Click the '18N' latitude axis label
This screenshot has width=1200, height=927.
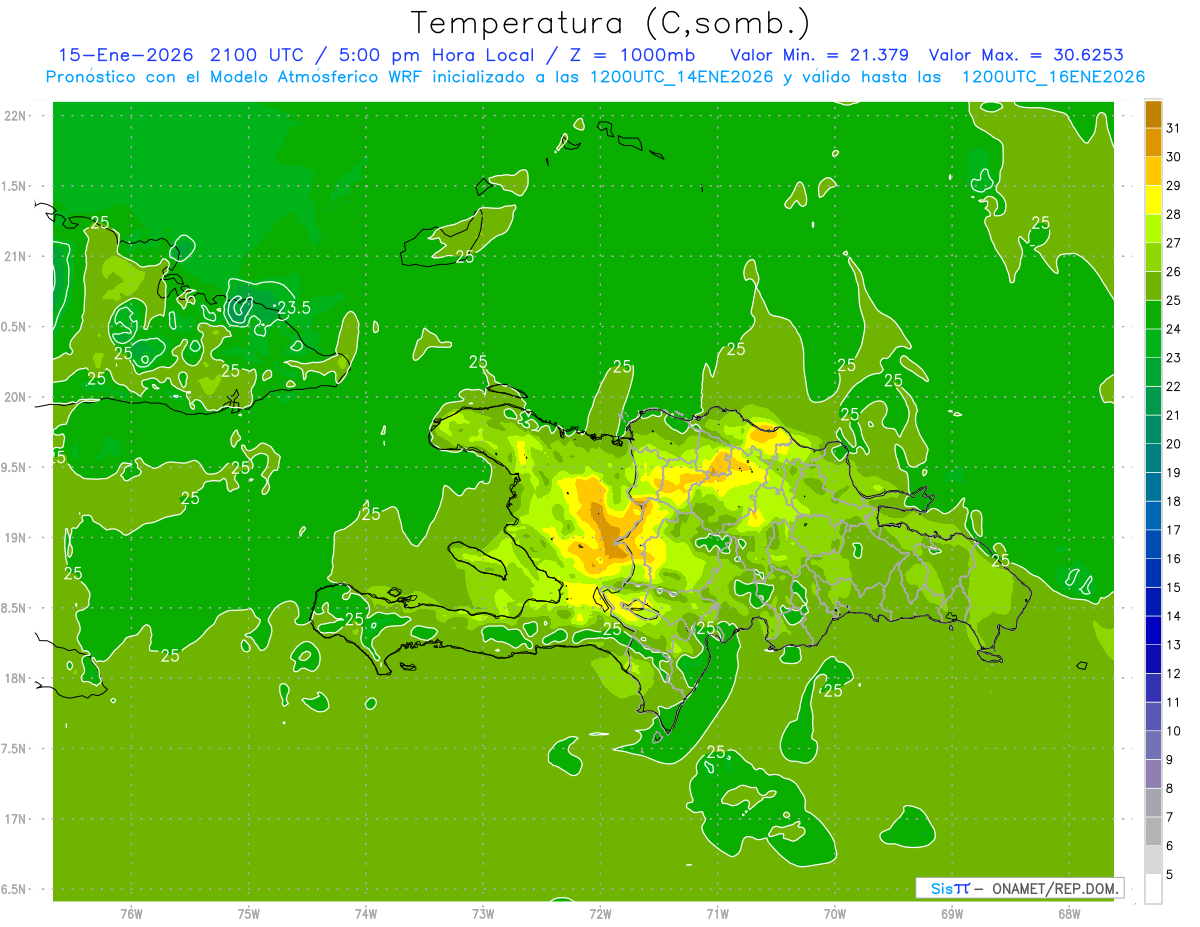[15, 678]
